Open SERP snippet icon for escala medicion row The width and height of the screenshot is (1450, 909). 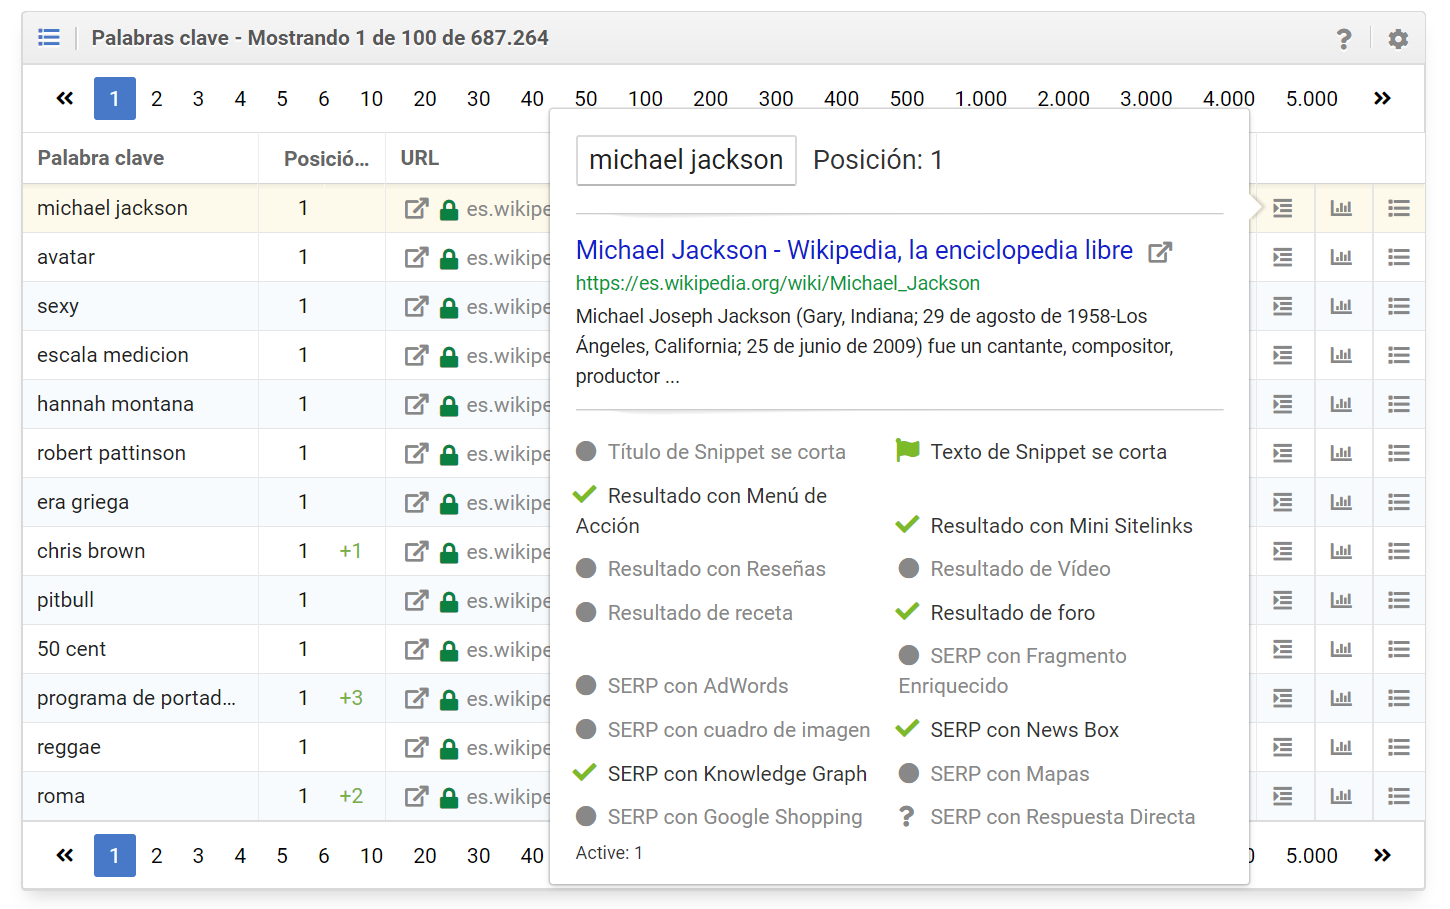(1283, 355)
